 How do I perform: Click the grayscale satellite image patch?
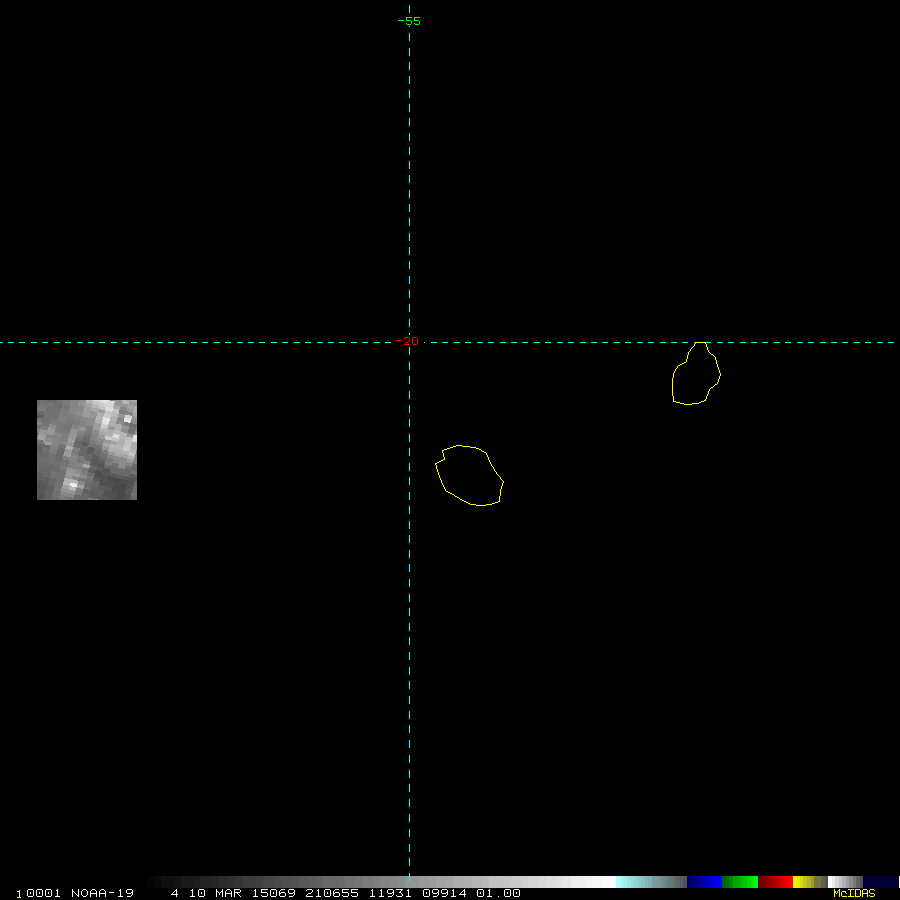point(87,449)
